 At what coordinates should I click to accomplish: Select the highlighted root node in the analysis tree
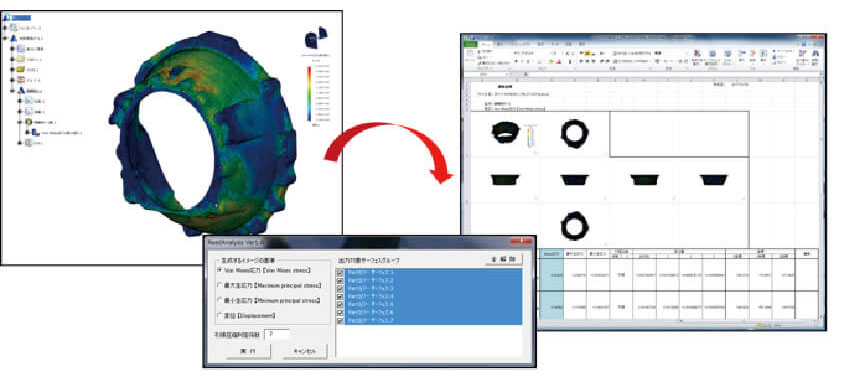[x=21, y=17]
